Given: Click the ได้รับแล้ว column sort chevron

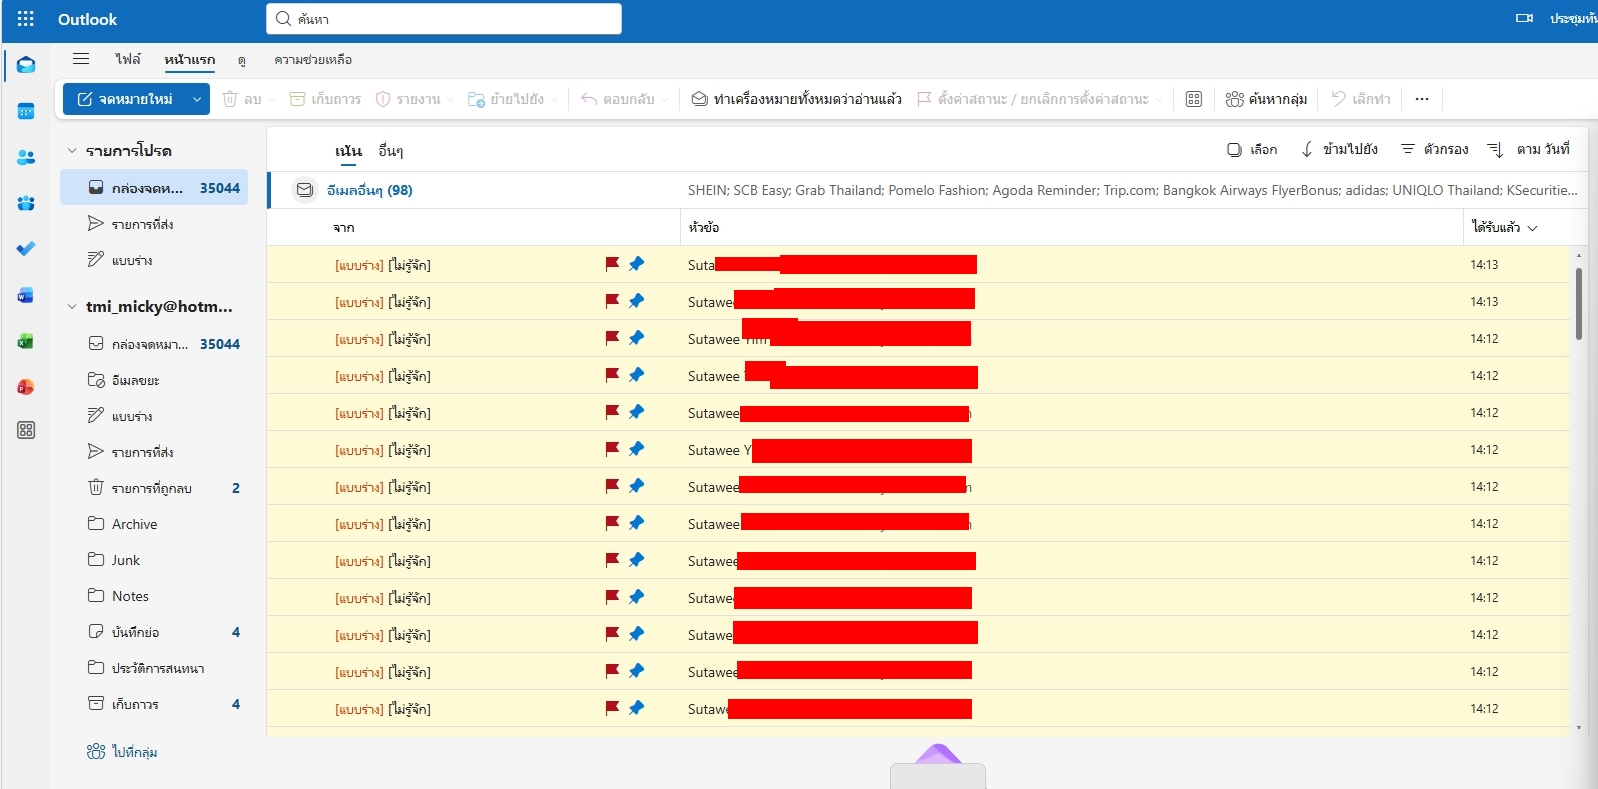Looking at the screenshot, I should pyautogui.click(x=1532, y=228).
